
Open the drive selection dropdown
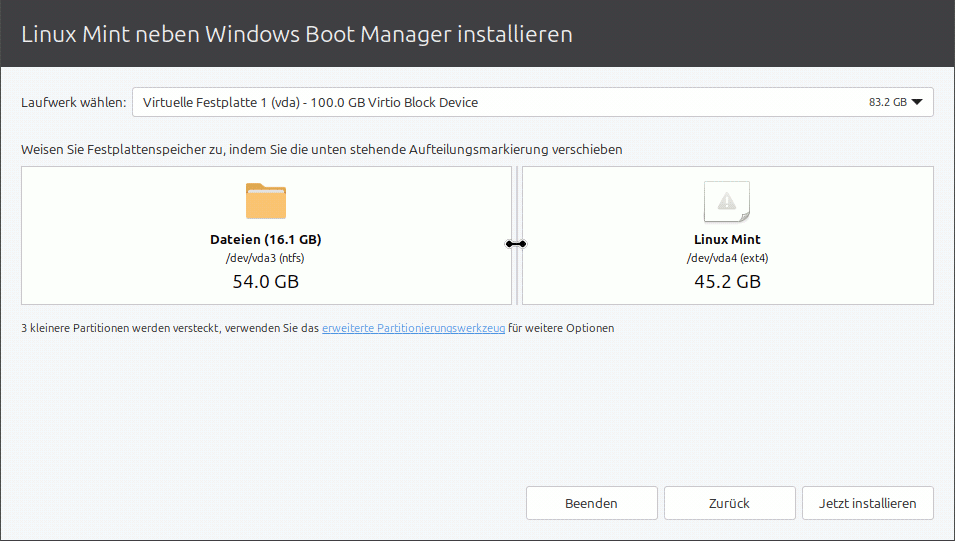click(532, 102)
